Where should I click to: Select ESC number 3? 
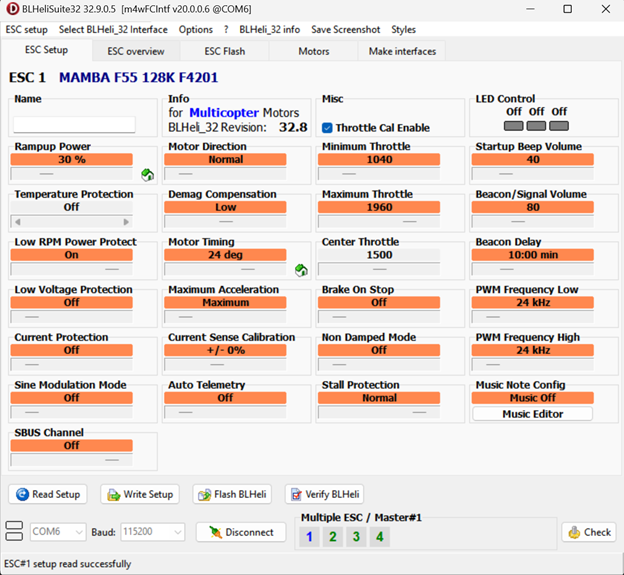coord(356,536)
